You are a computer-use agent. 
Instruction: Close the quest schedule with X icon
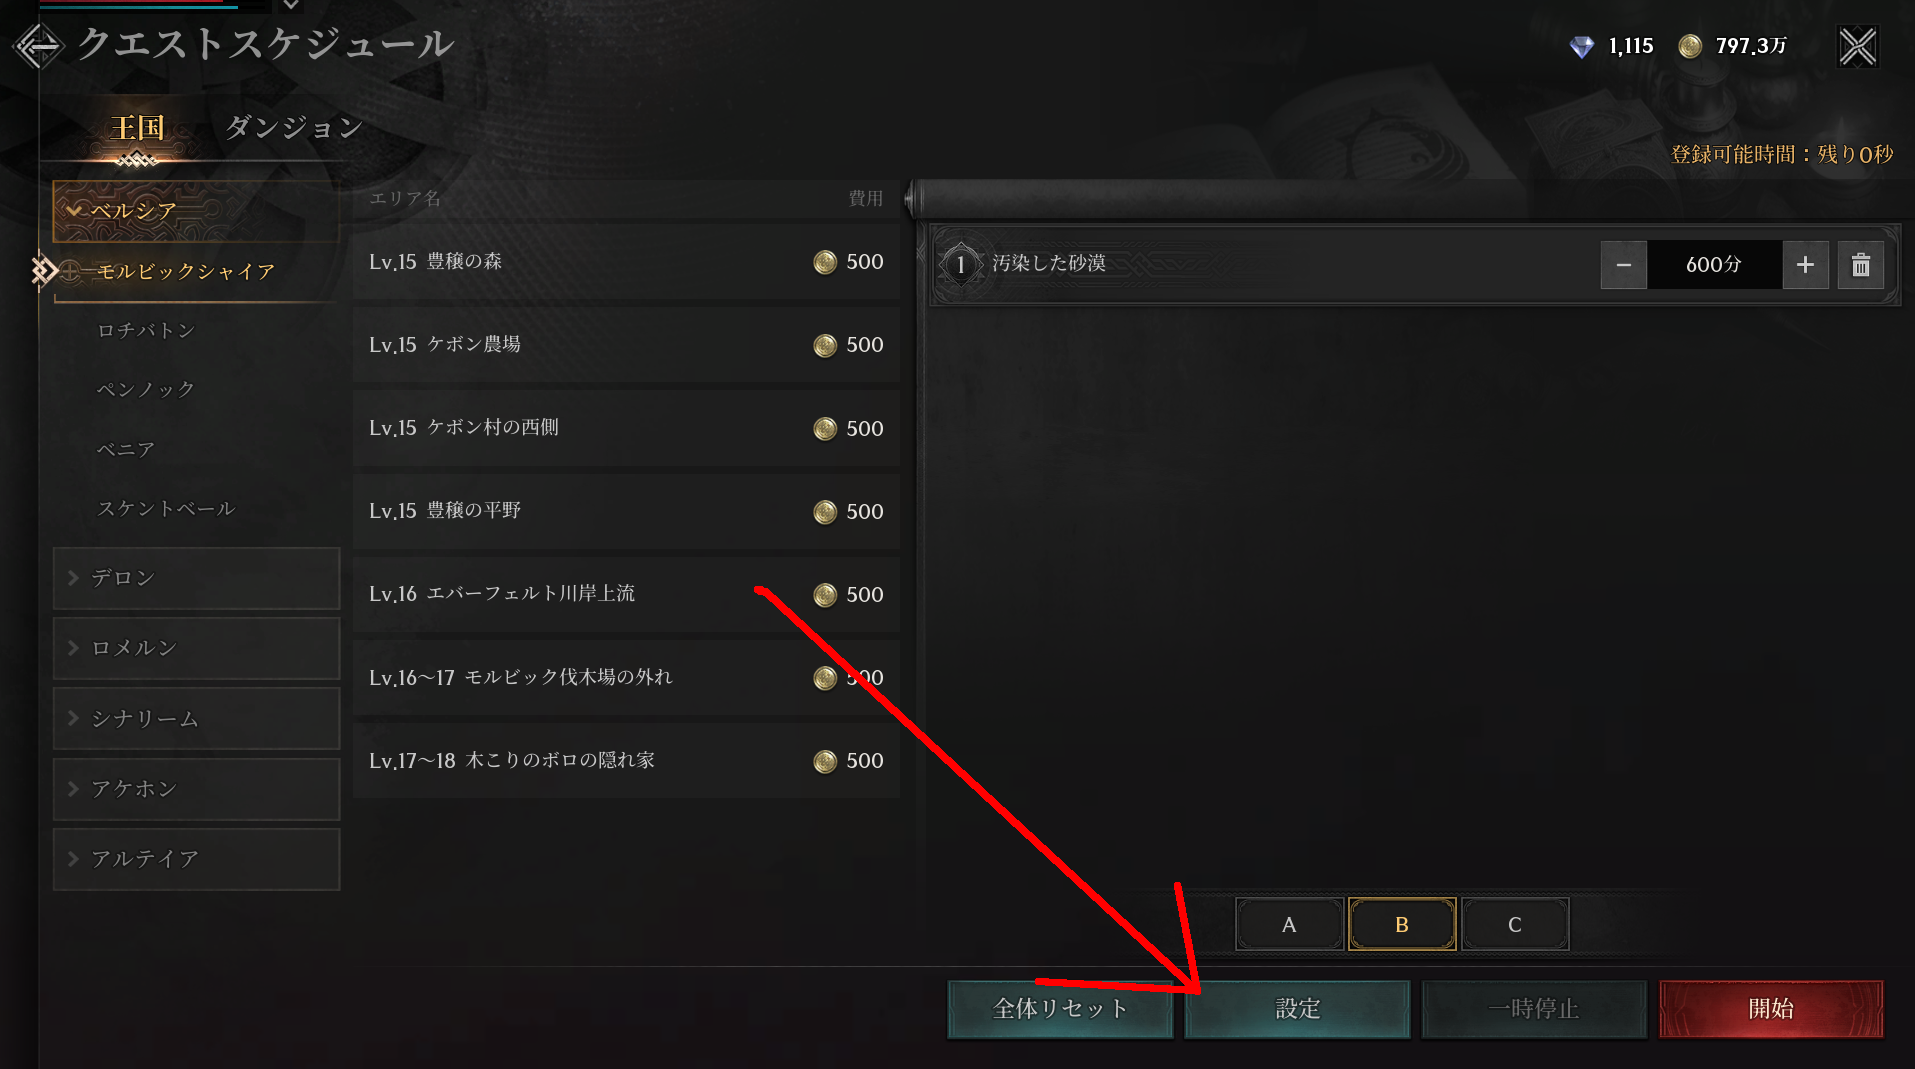pyautogui.click(x=1858, y=46)
